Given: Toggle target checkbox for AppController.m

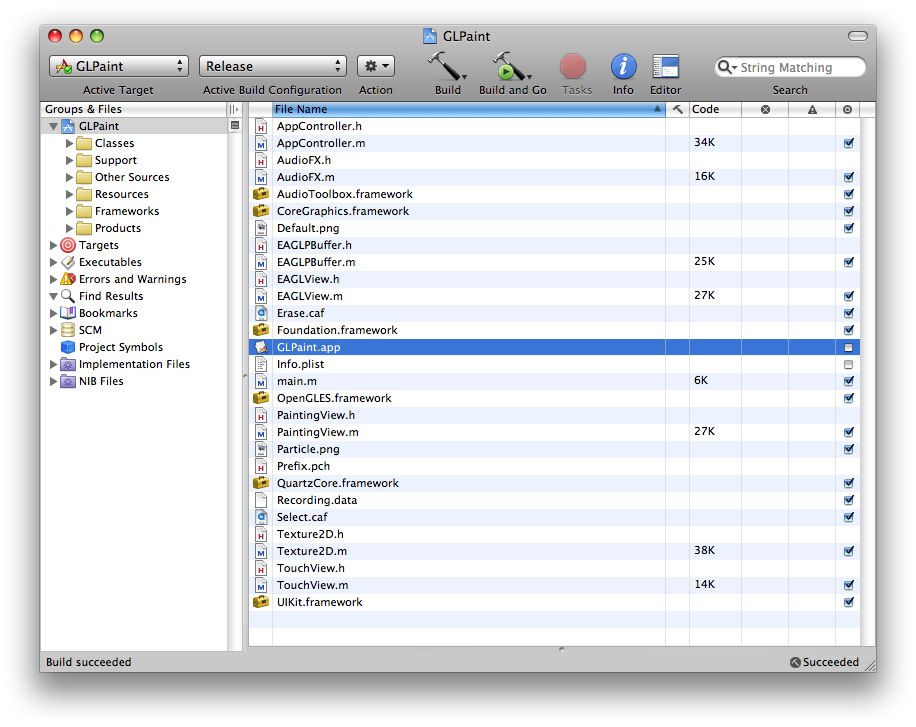Looking at the screenshot, I should [x=849, y=143].
